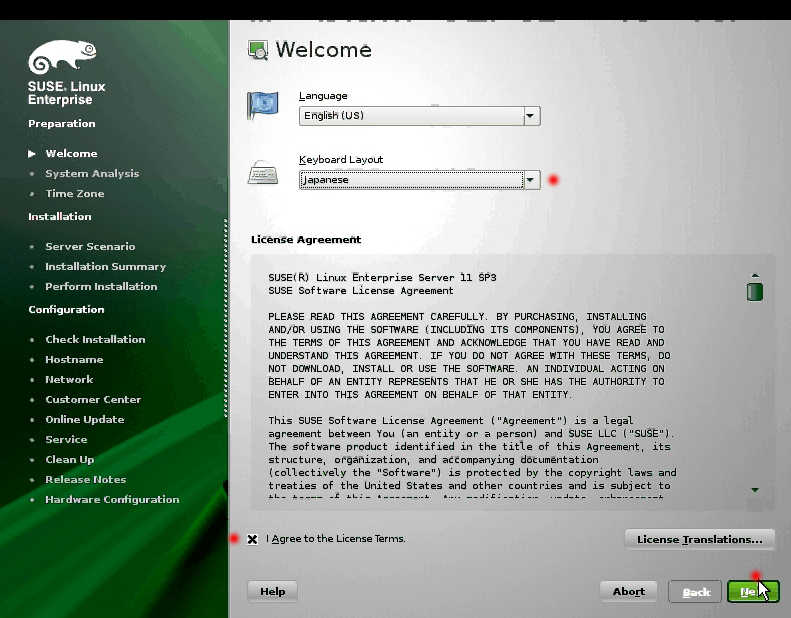
Task: Click the arrow marker beside Welcome step
Action: (32, 153)
